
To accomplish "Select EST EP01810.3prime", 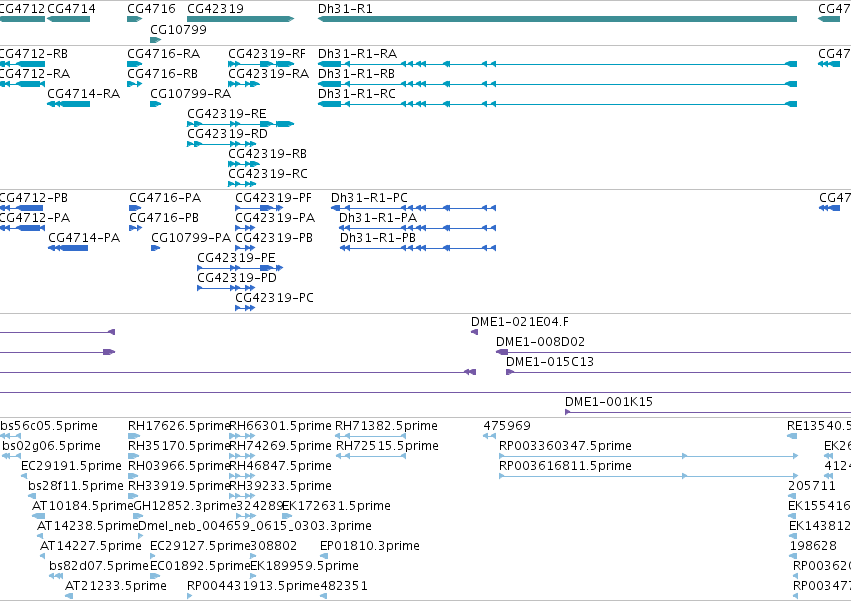I will (324, 556).
